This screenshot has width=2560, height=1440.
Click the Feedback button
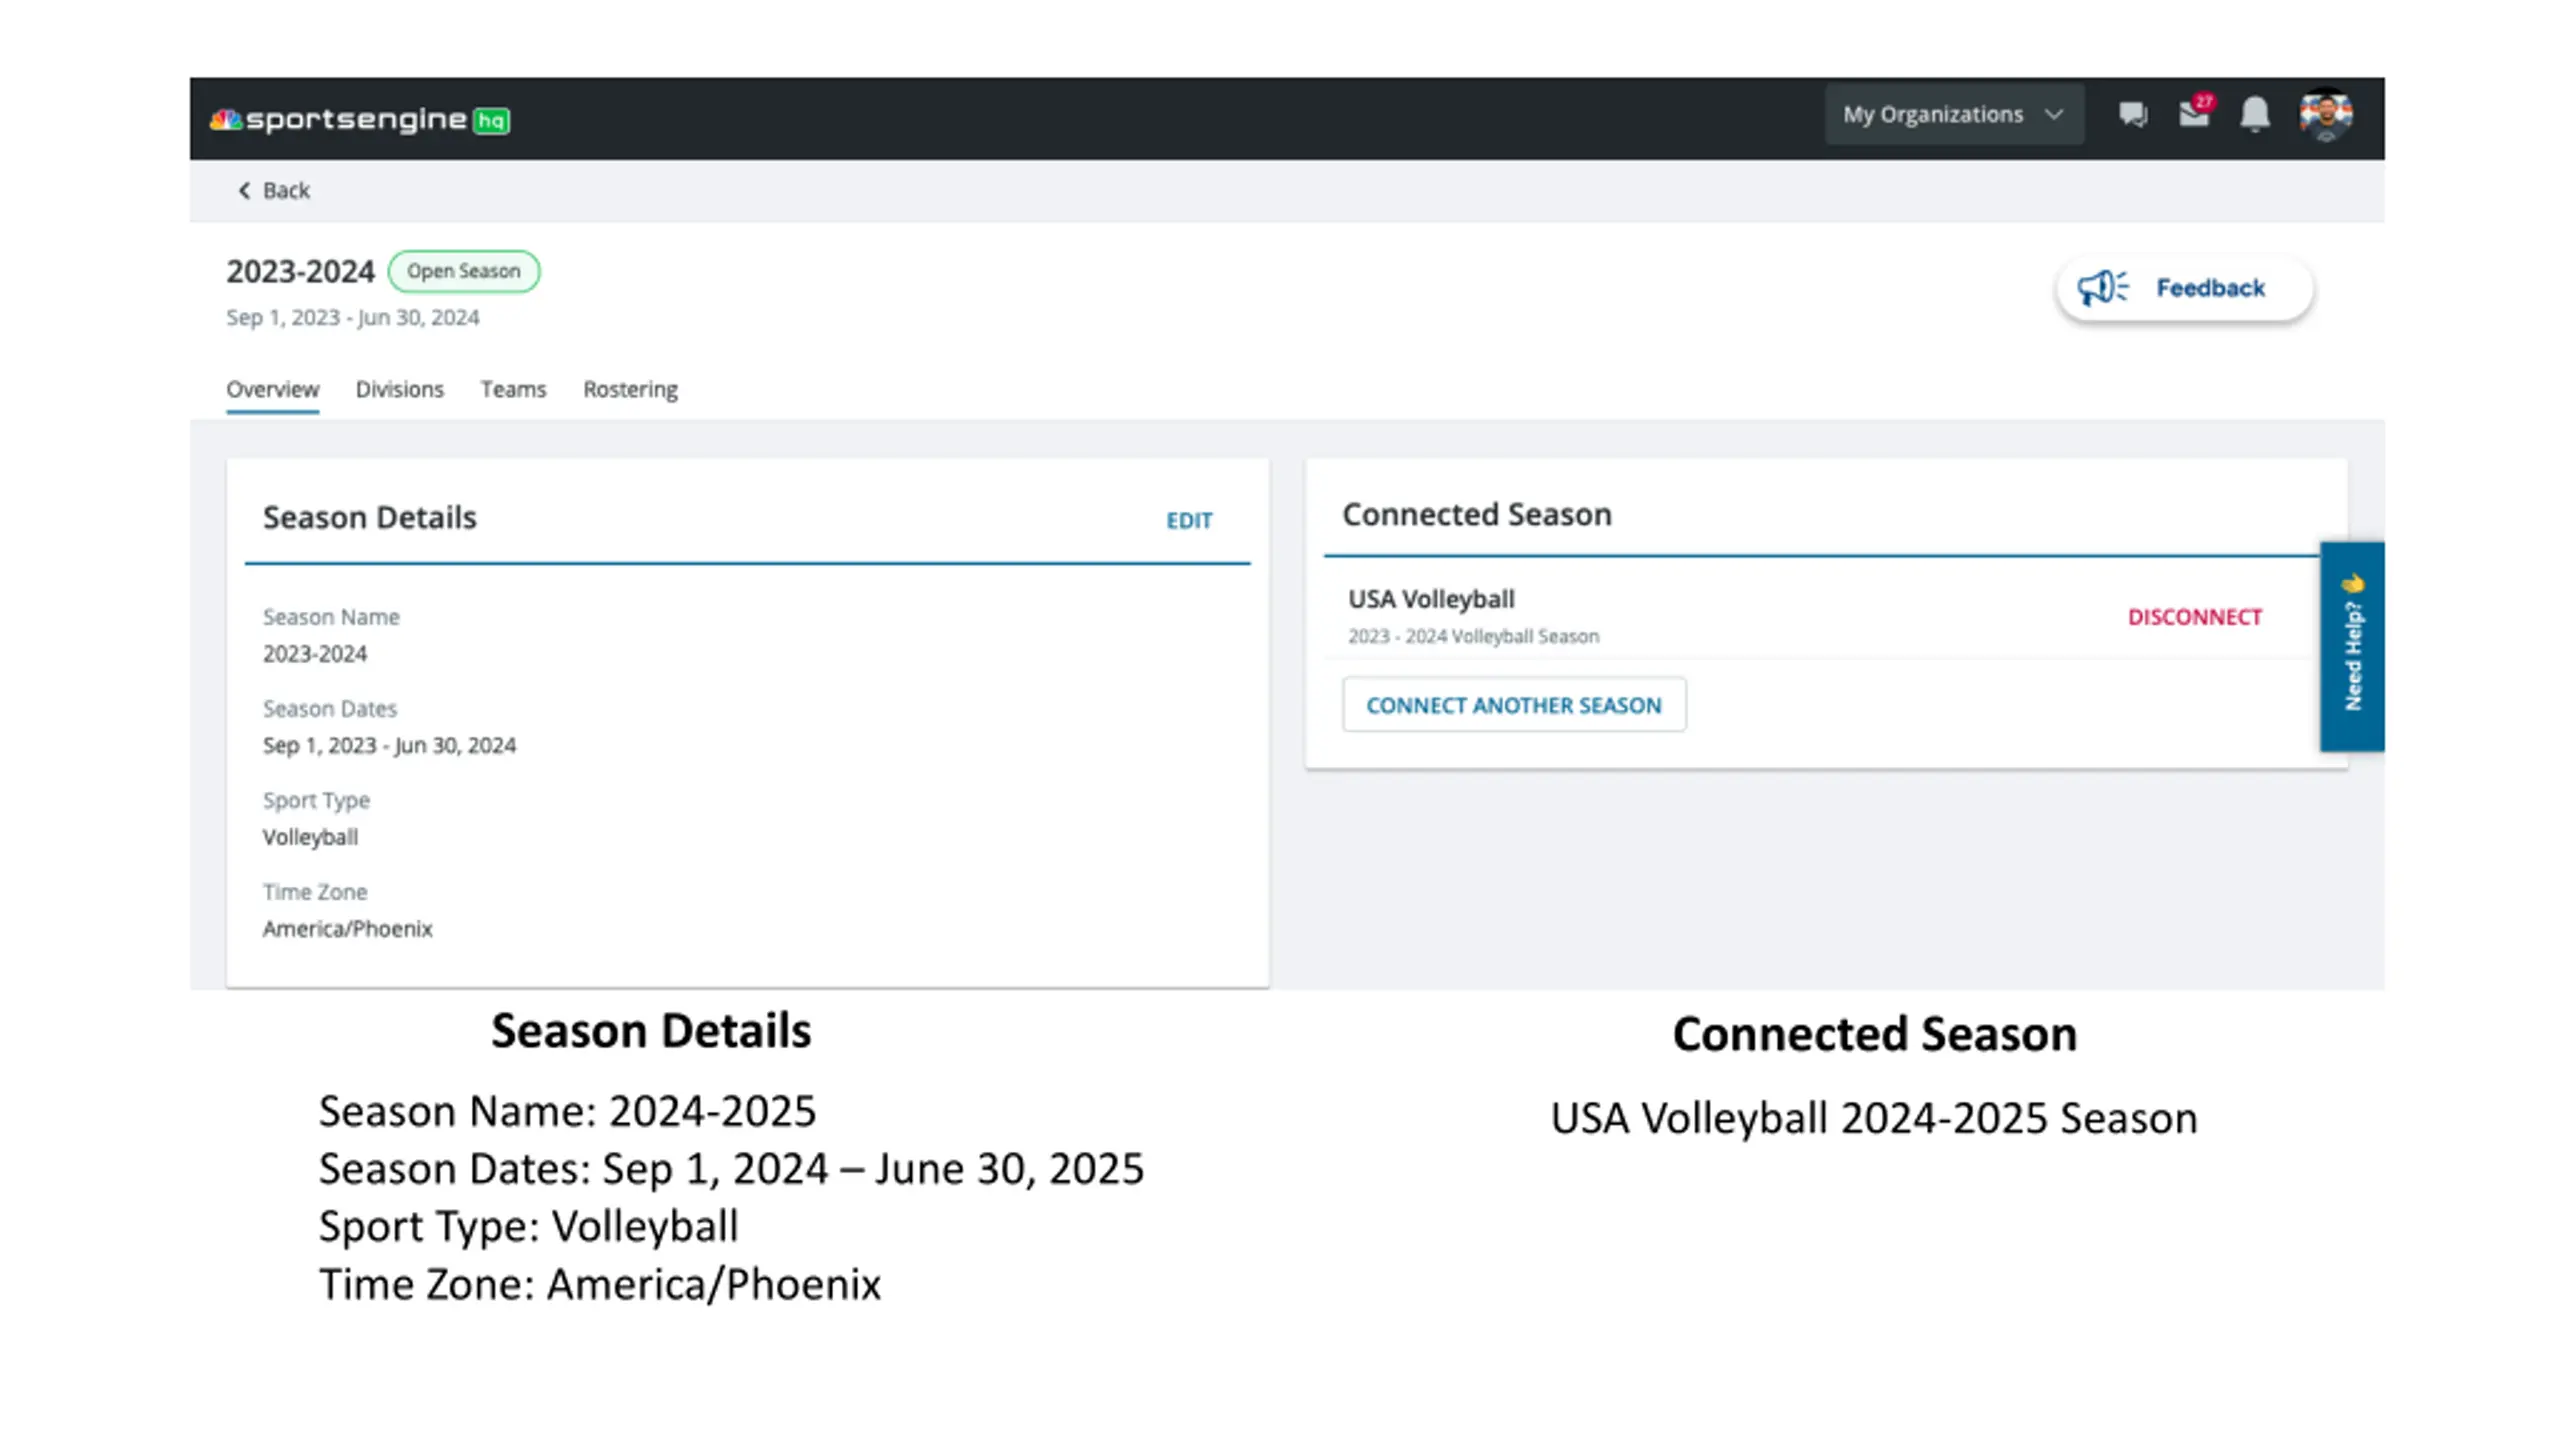click(x=2185, y=288)
